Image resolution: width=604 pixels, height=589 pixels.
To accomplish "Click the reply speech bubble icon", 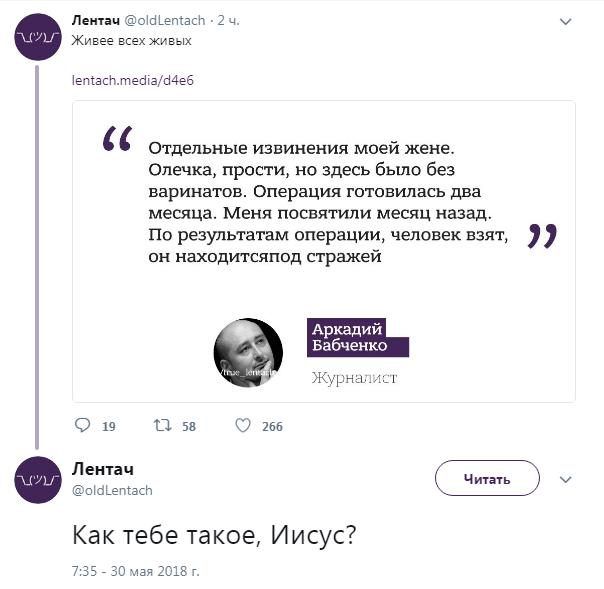I will point(83,426).
